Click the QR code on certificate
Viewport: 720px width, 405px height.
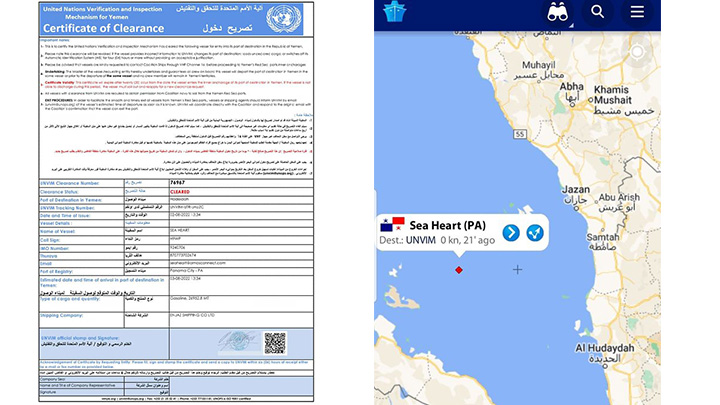275,343
